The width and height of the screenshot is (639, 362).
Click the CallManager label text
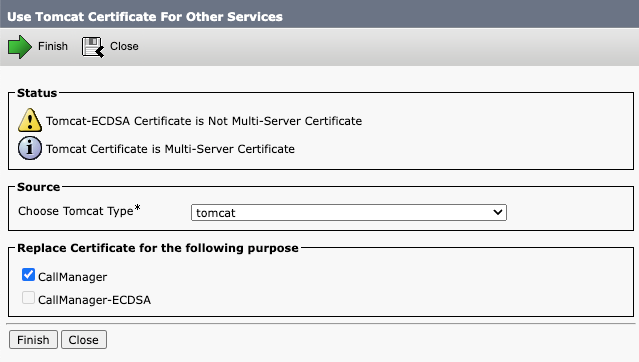click(x=73, y=277)
